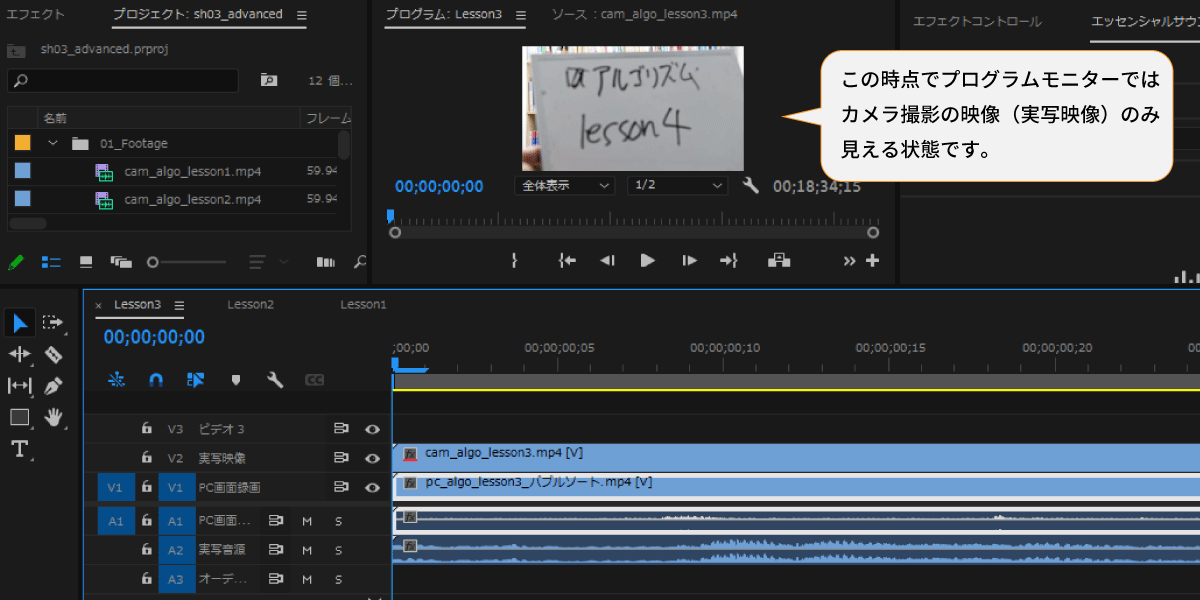
Task: Mute the A1 audio track
Action: pyautogui.click(x=307, y=521)
